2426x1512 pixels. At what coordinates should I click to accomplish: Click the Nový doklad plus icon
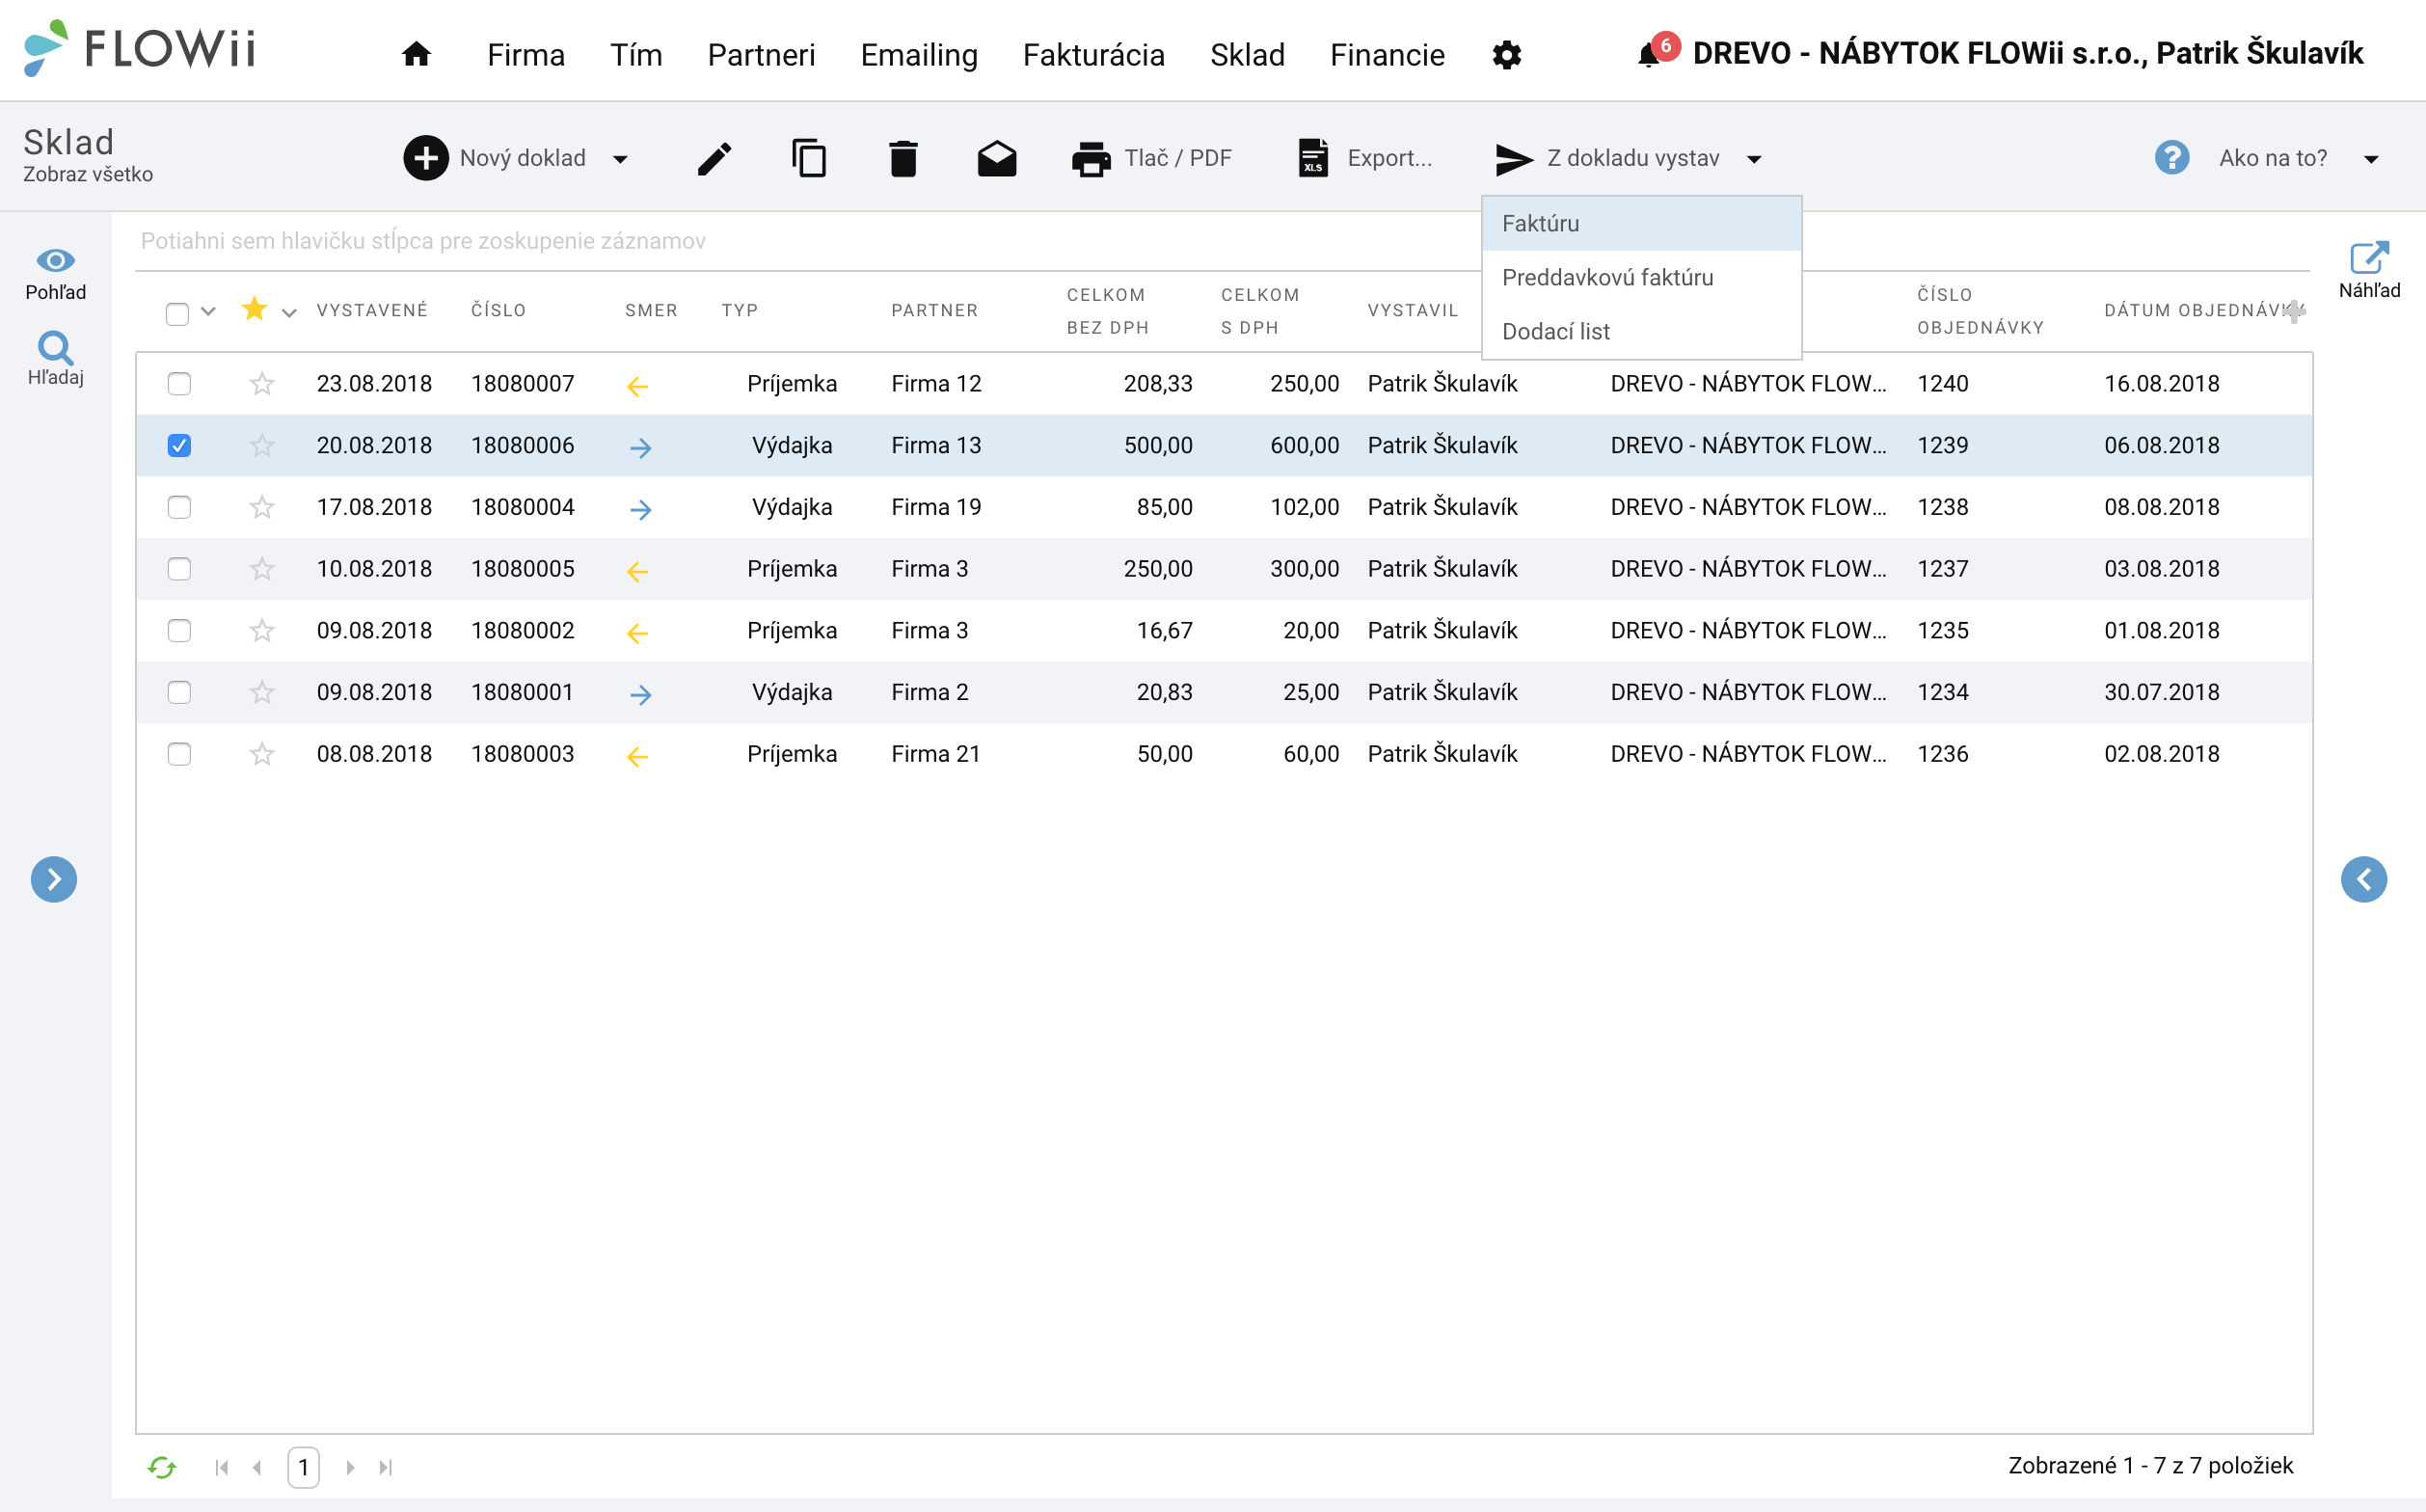[426, 158]
